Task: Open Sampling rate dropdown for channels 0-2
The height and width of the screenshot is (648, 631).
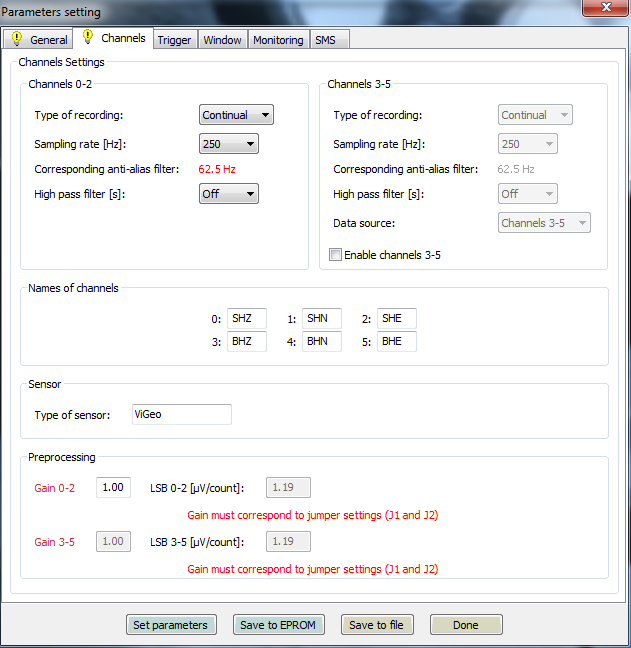Action: click(x=229, y=144)
